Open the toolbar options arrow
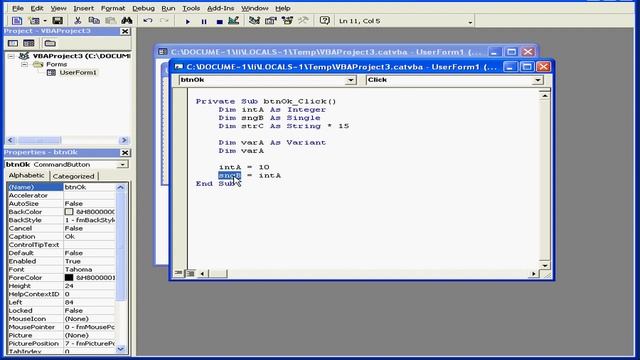Image resolution: width=640 pixels, height=360 pixels. (x=470, y=22)
